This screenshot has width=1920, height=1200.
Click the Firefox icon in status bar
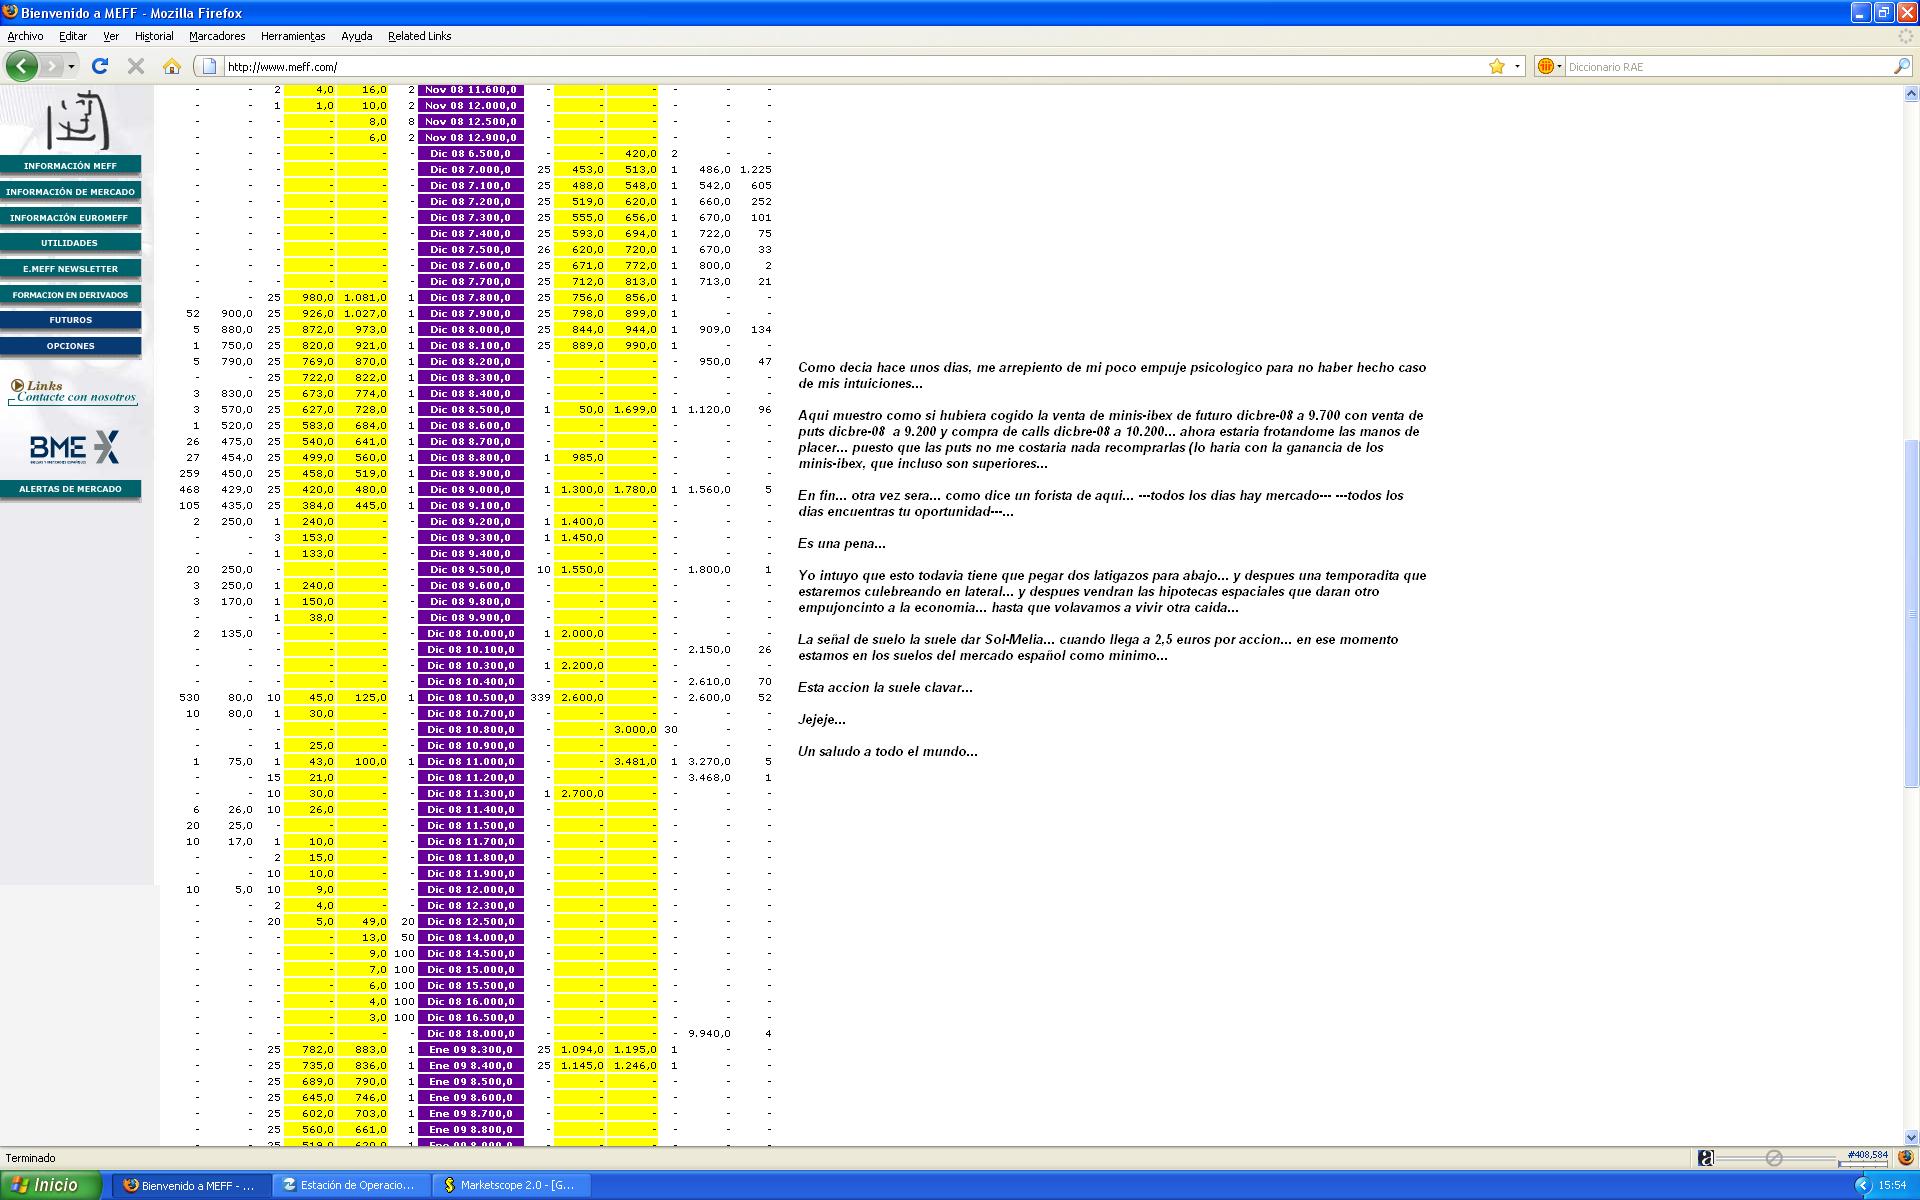pyautogui.click(x=1905, y=1157)
